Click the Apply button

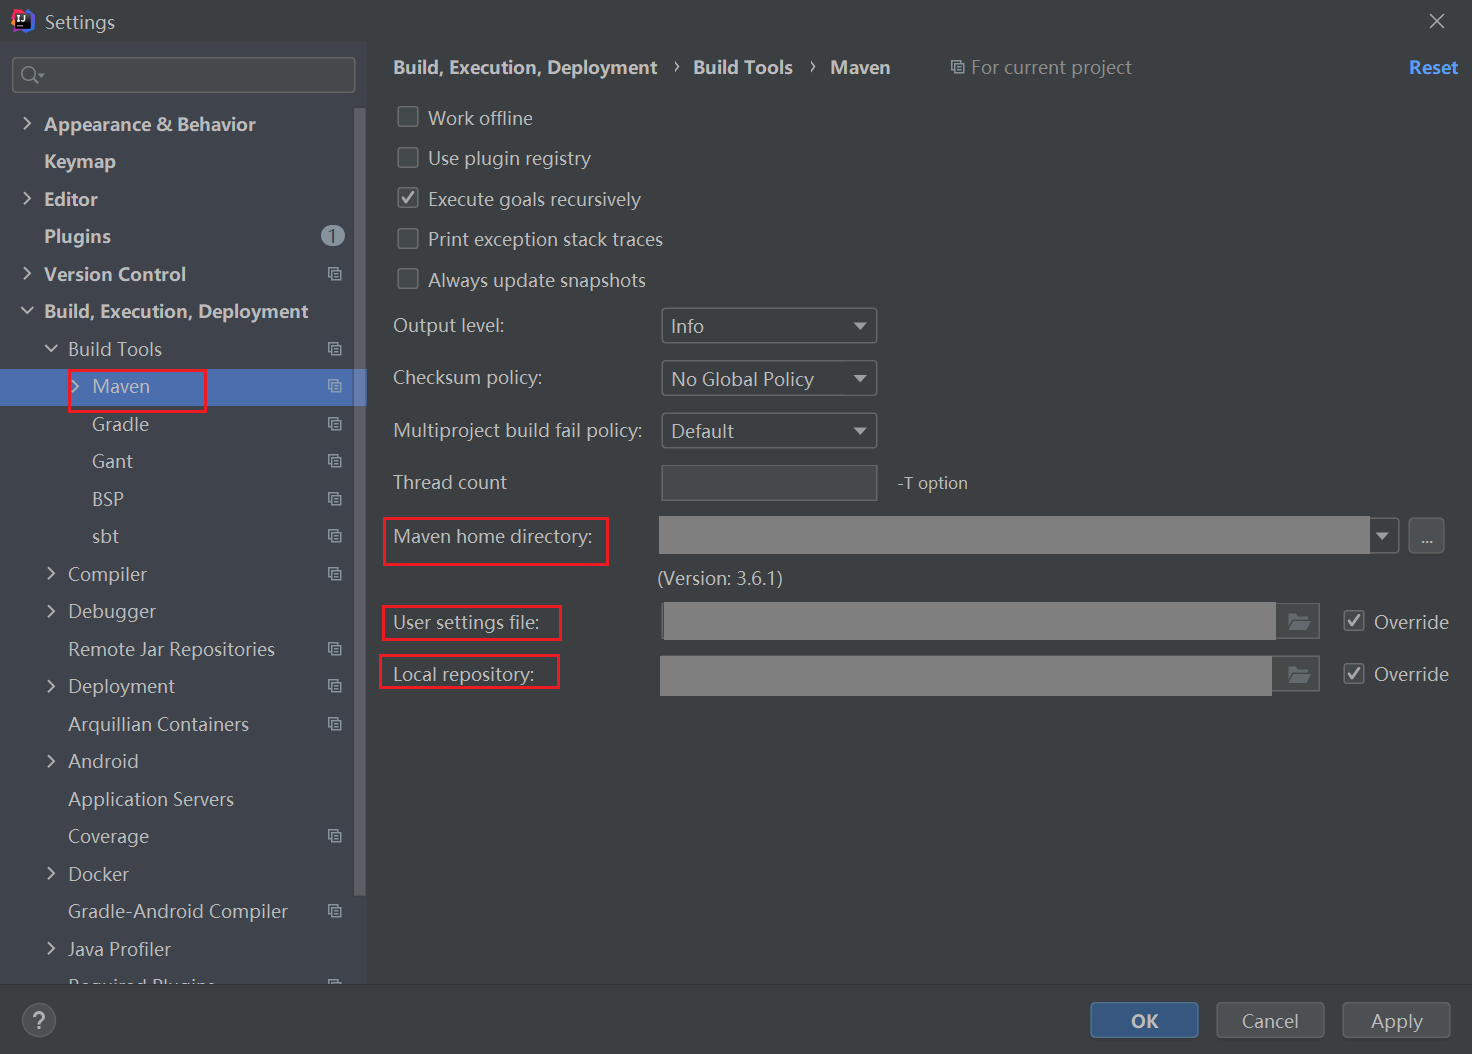tap(1395, 1021)
